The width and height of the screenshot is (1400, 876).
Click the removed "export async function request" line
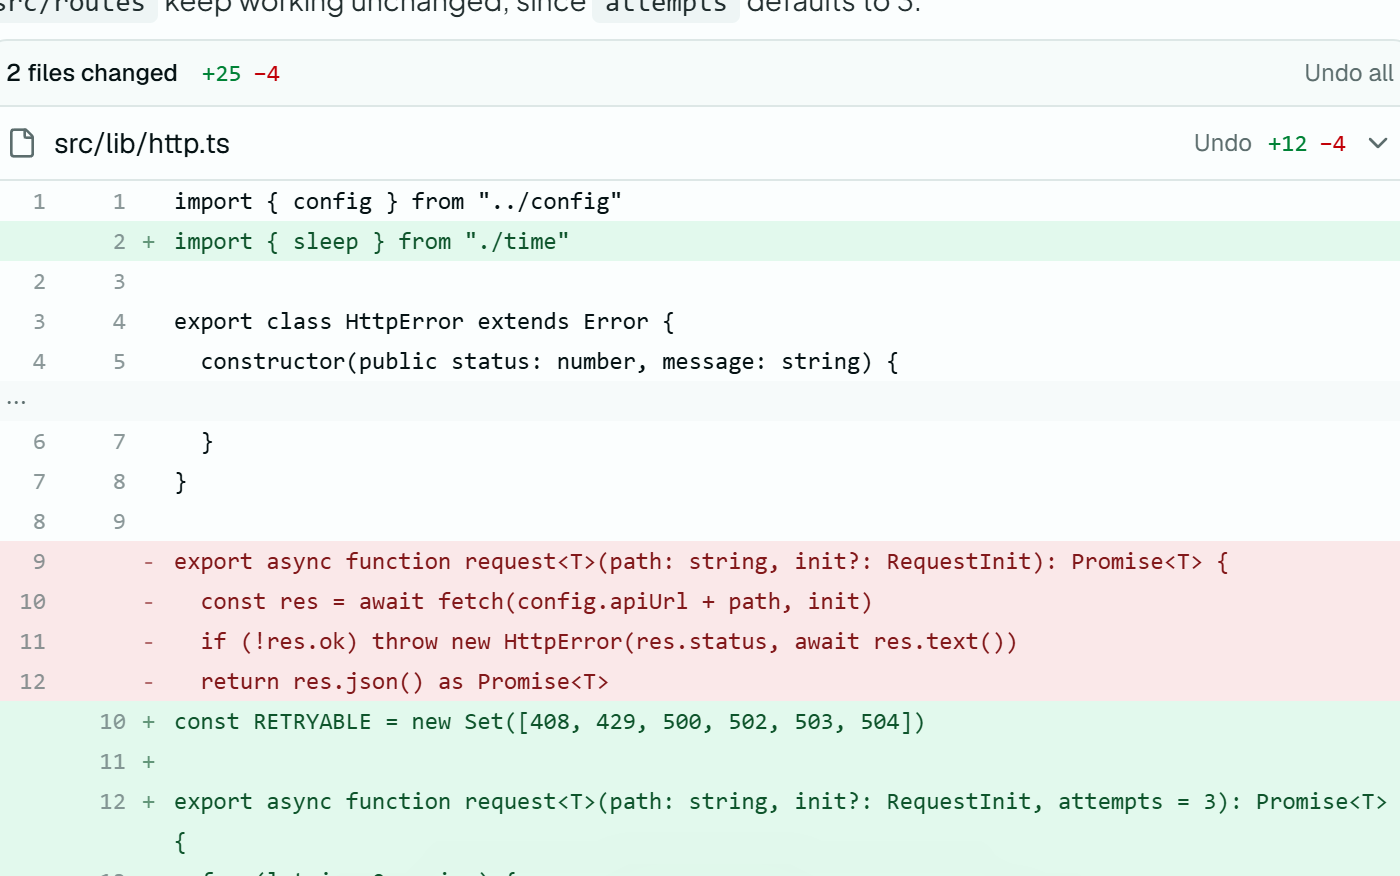tap(700, 561)
